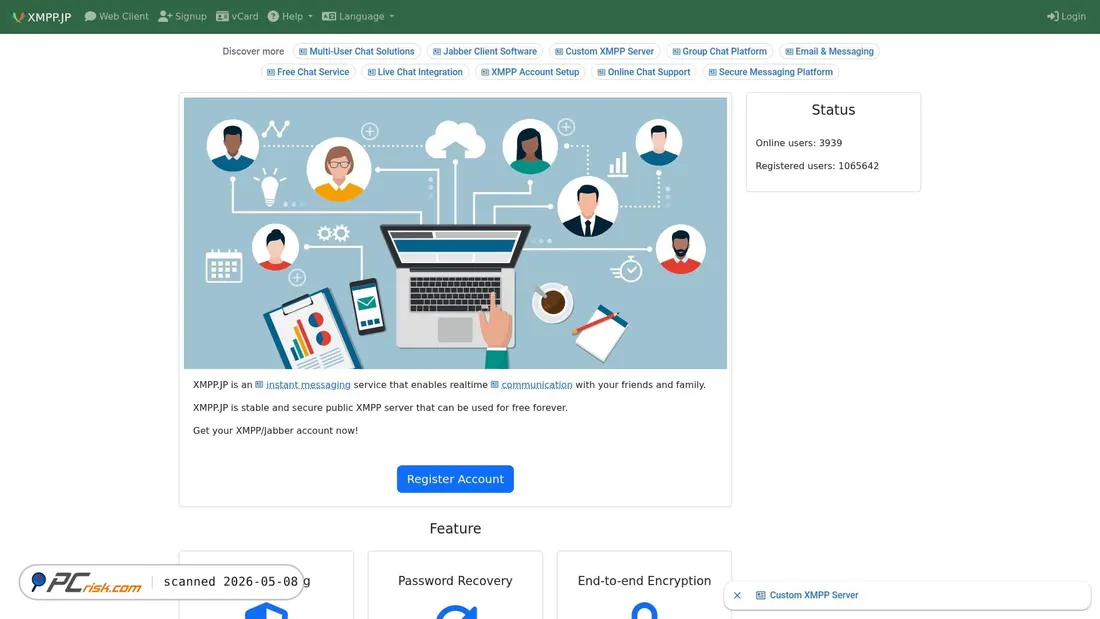Open the vCard navigation item

pos(237,16)
